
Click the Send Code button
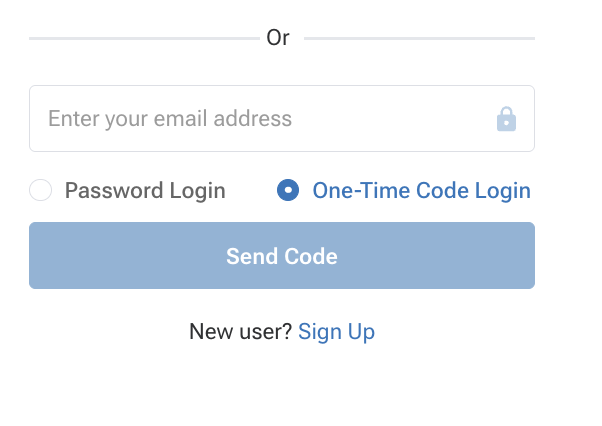282,255
